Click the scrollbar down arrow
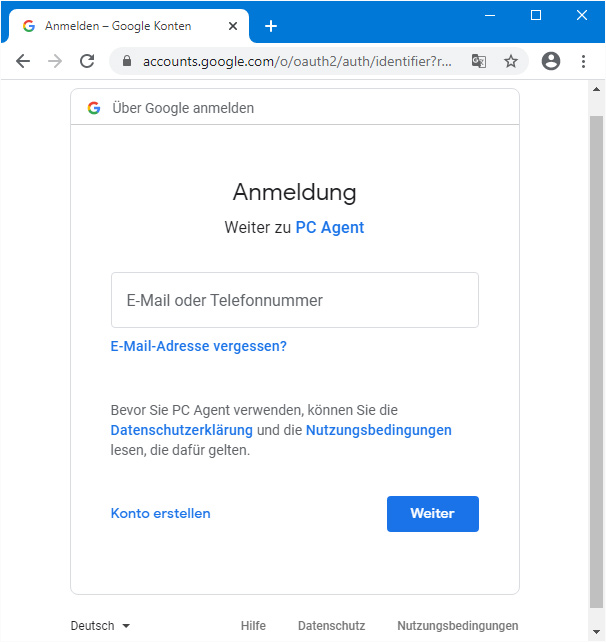Screen dimensions: 606x642 click(x=597, y=632)
